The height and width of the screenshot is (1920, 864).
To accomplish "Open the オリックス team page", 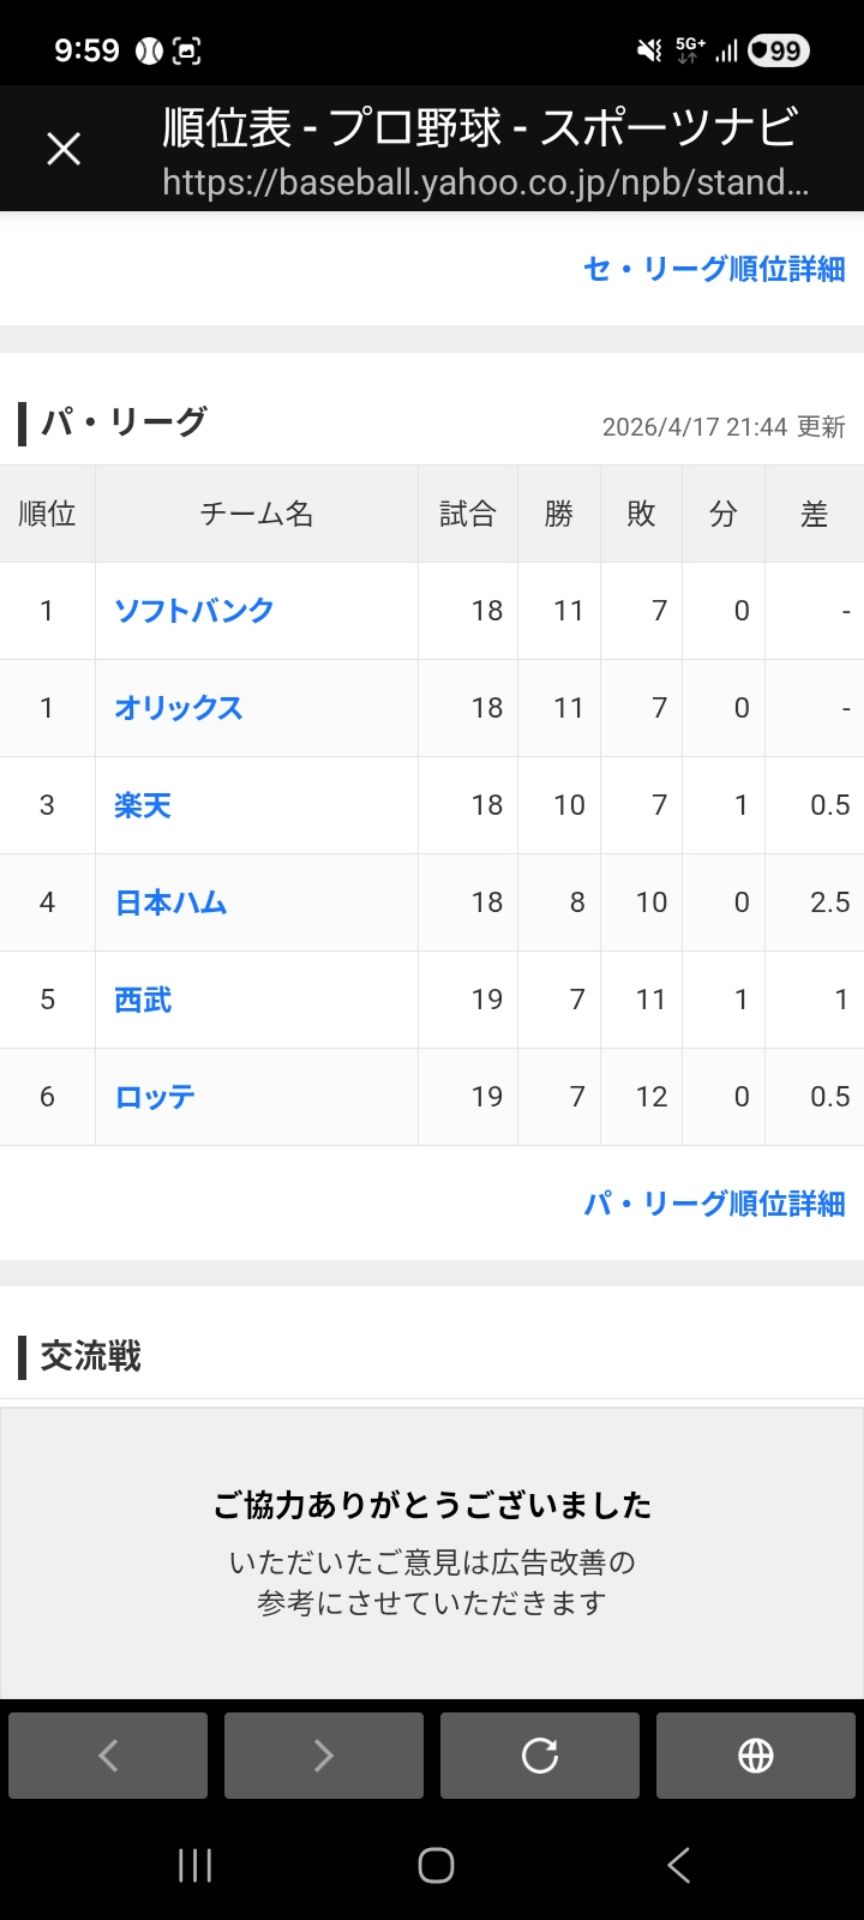I will pos(178,707).
